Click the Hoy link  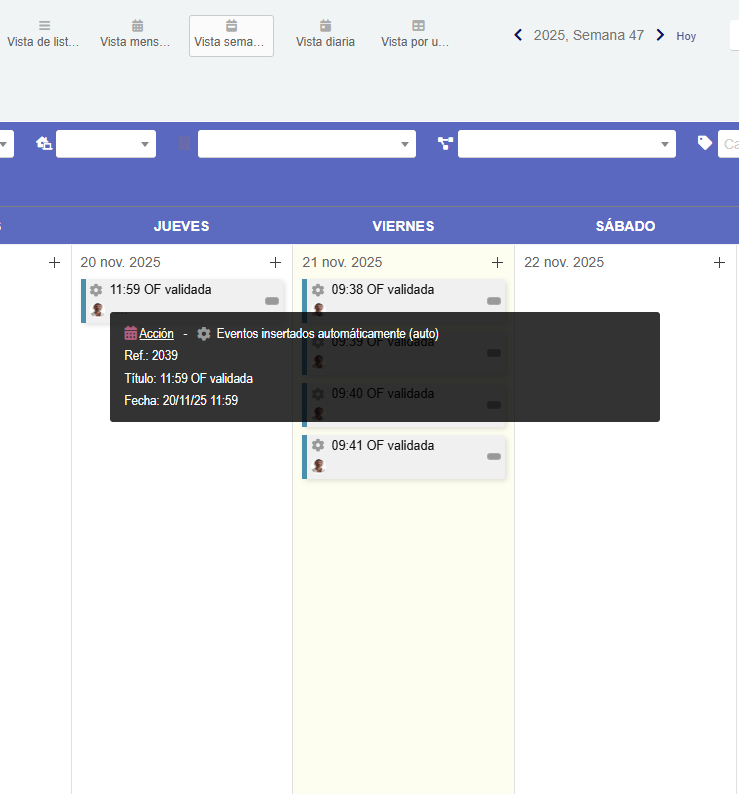click(x=686, y=36)
